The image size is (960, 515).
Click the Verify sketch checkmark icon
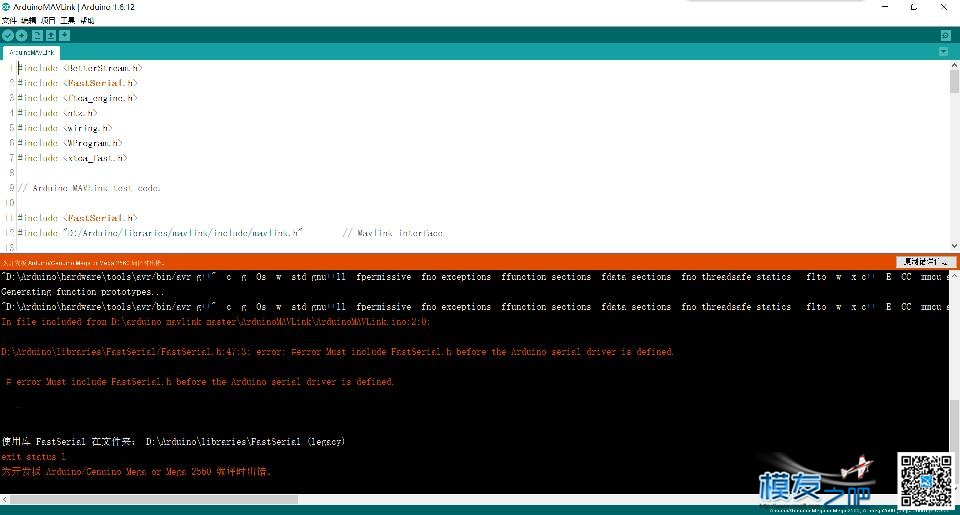(x=8, y=36)
